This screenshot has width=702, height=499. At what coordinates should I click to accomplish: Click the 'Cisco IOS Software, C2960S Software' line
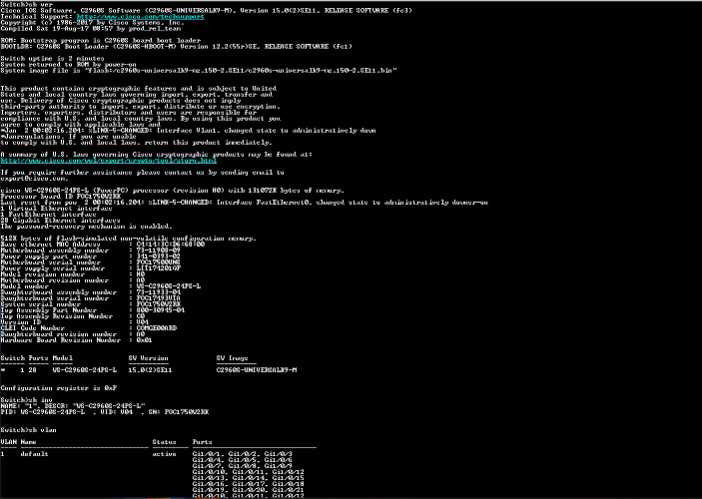click(206, 10)
